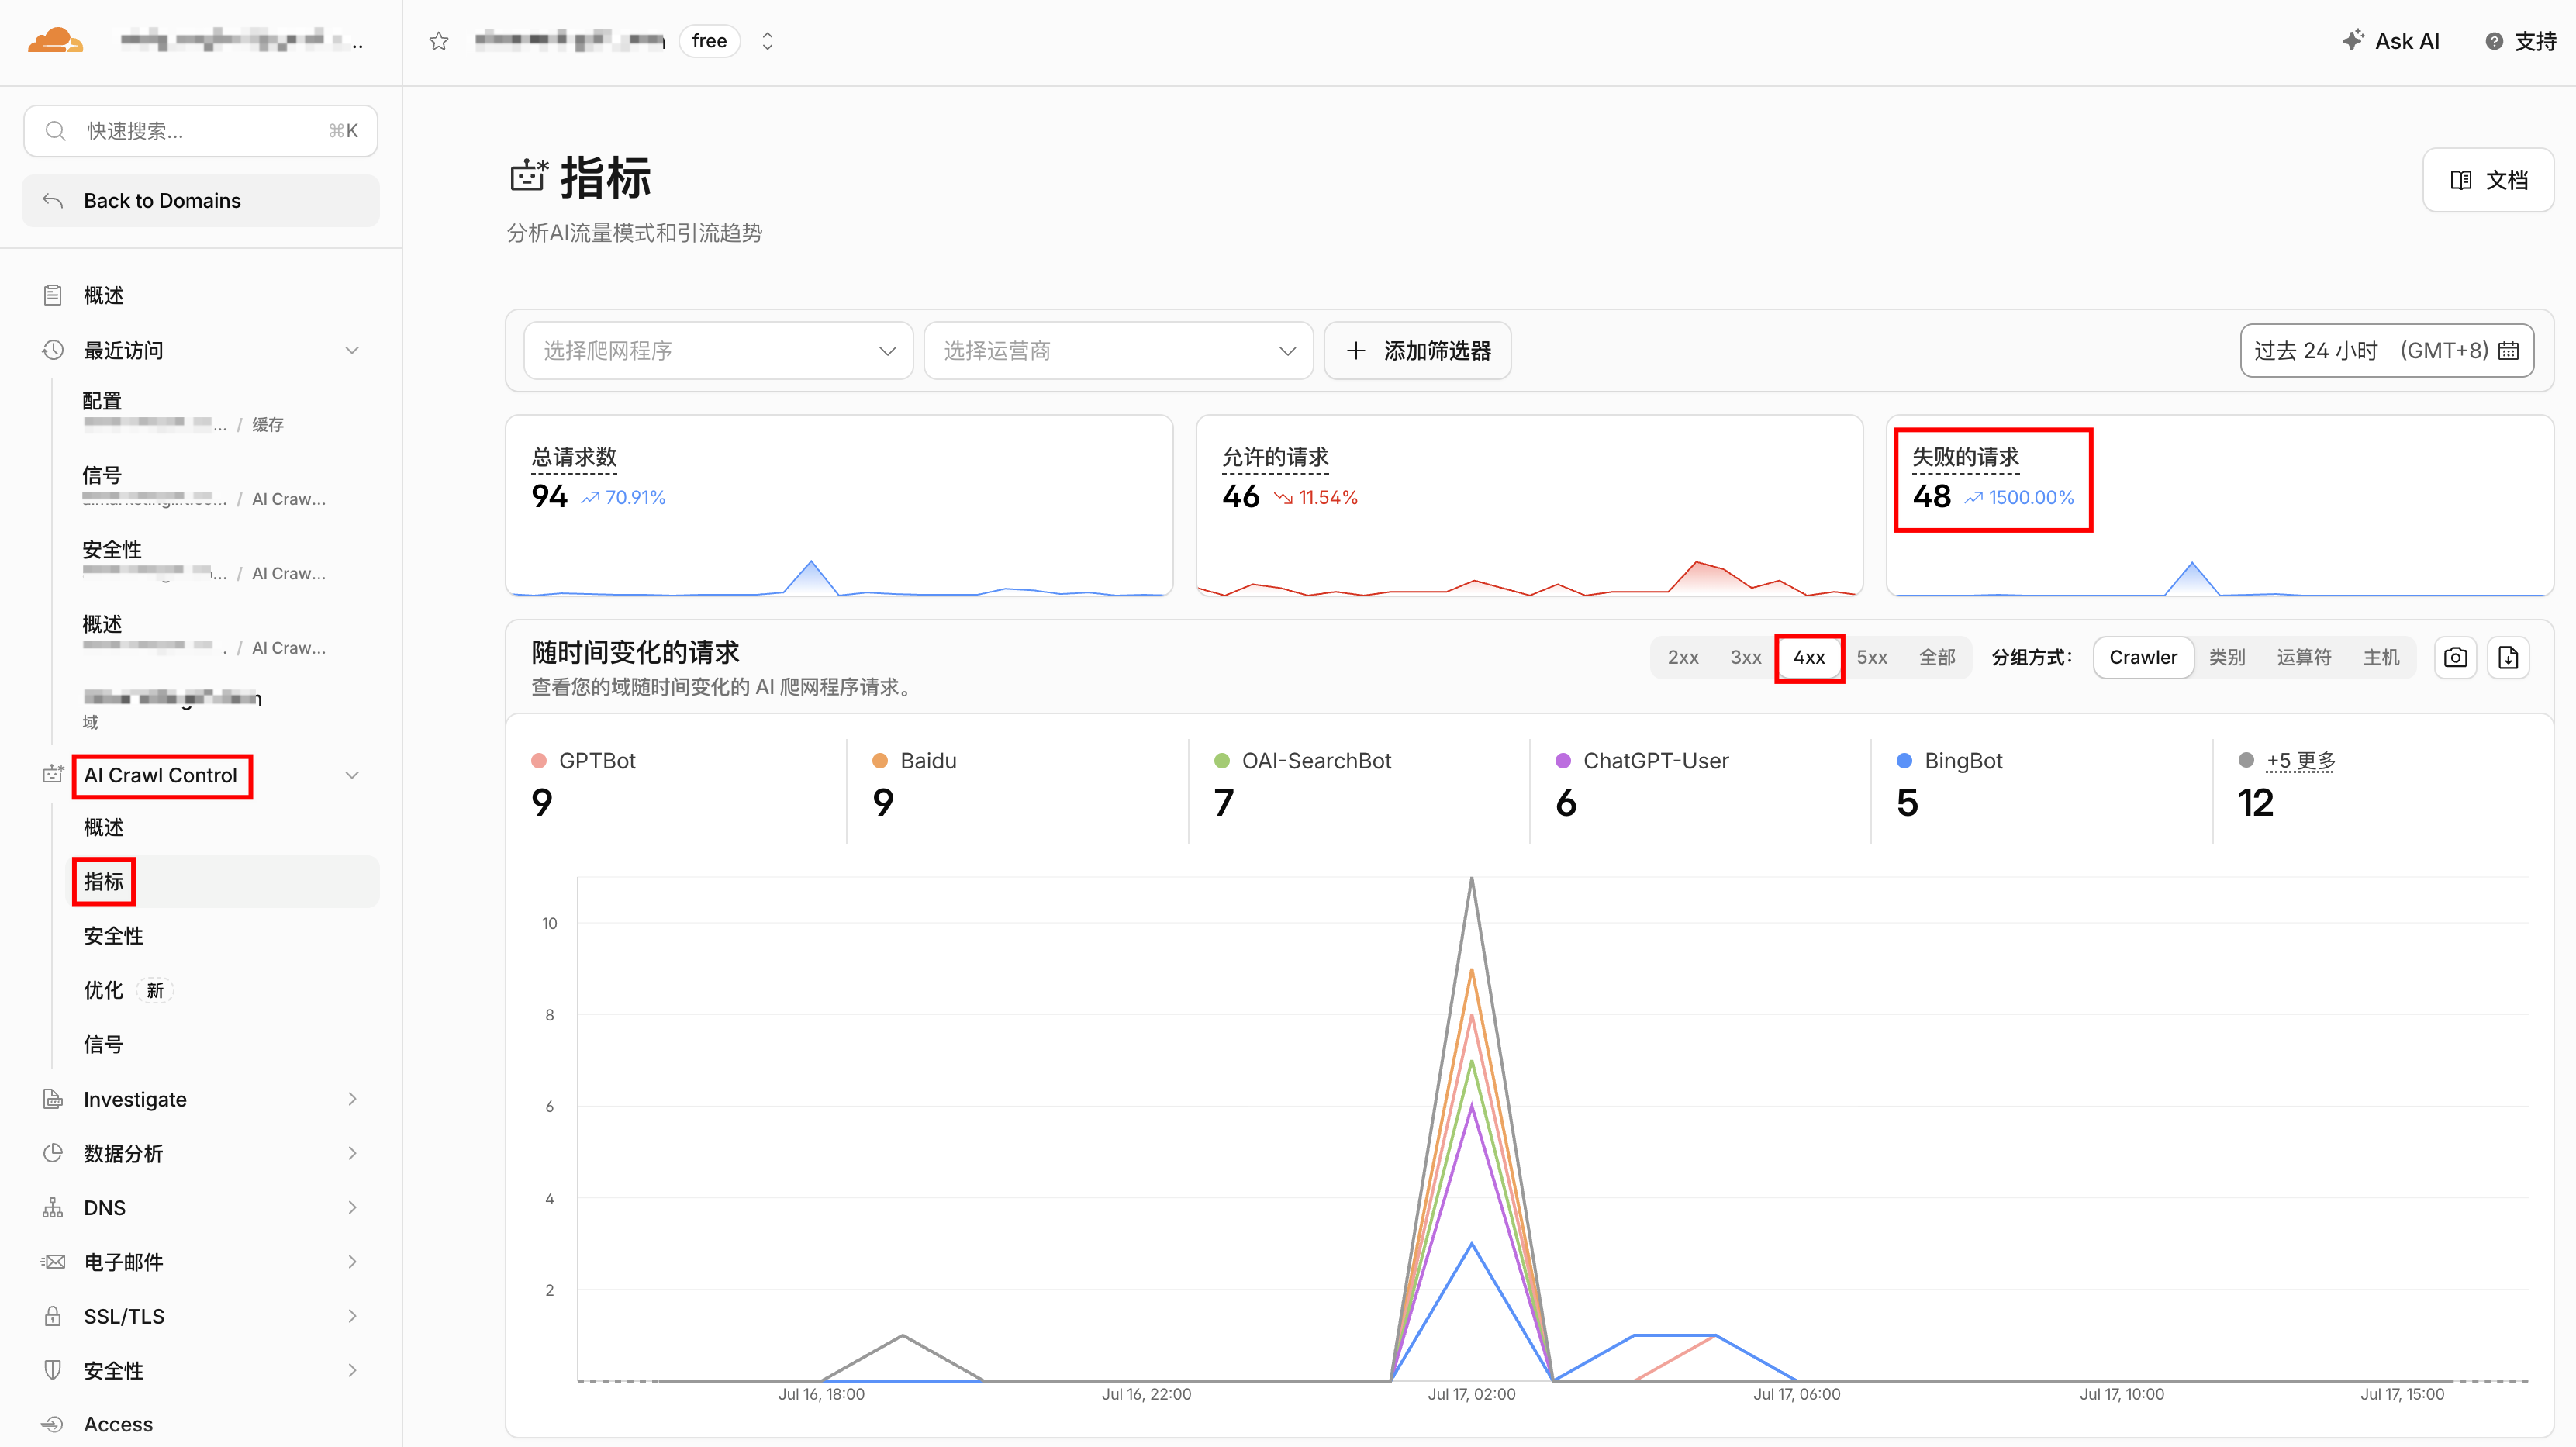The height and width of the screenshot is (1447, 2576).
Task: Toggle BingBot series in legend
Action: pos(1950,761)
